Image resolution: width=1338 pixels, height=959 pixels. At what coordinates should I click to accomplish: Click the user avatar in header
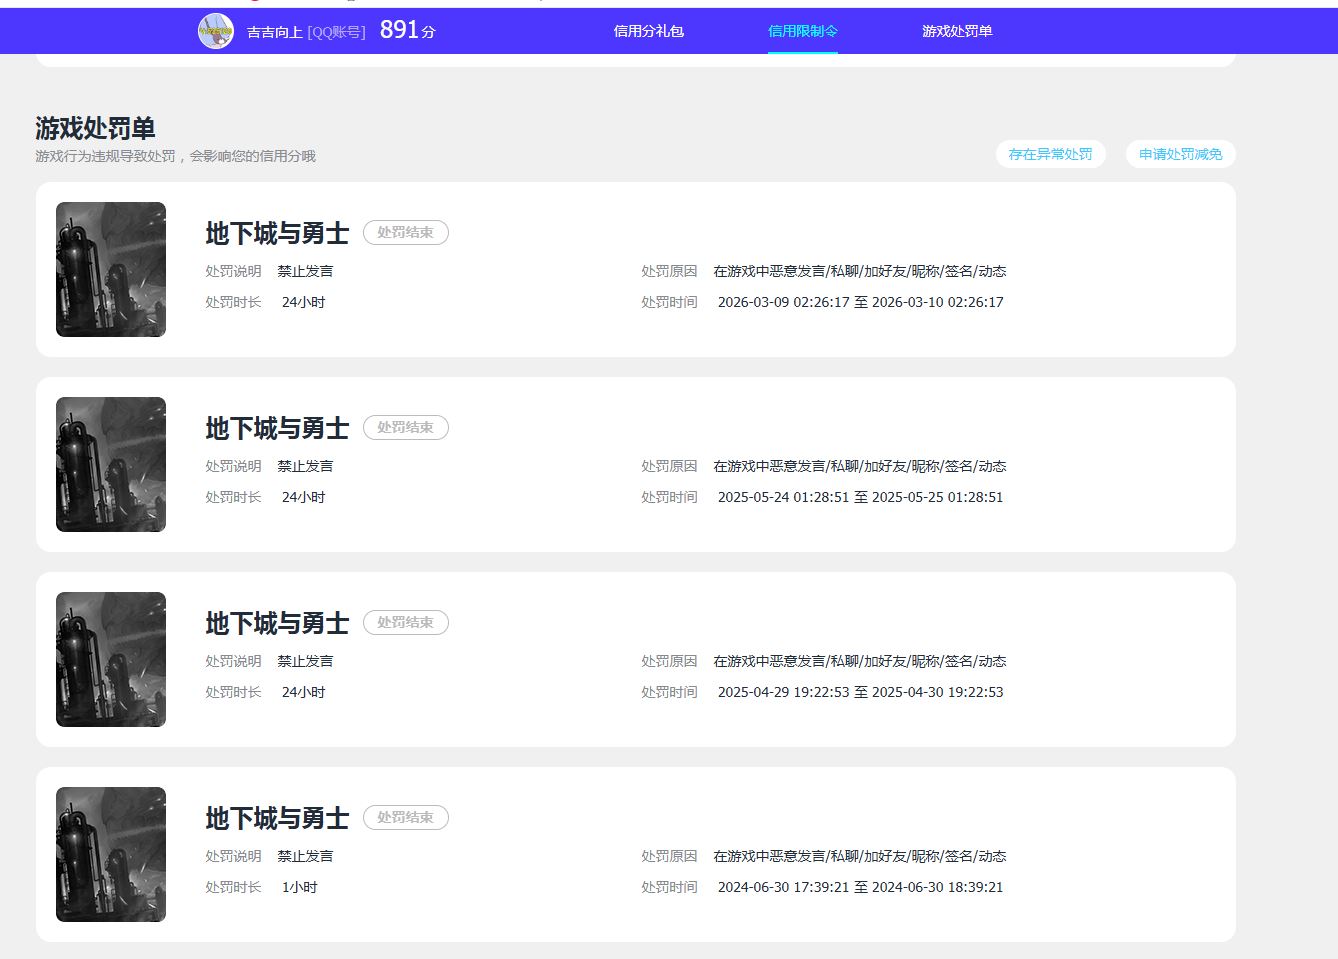216,32
